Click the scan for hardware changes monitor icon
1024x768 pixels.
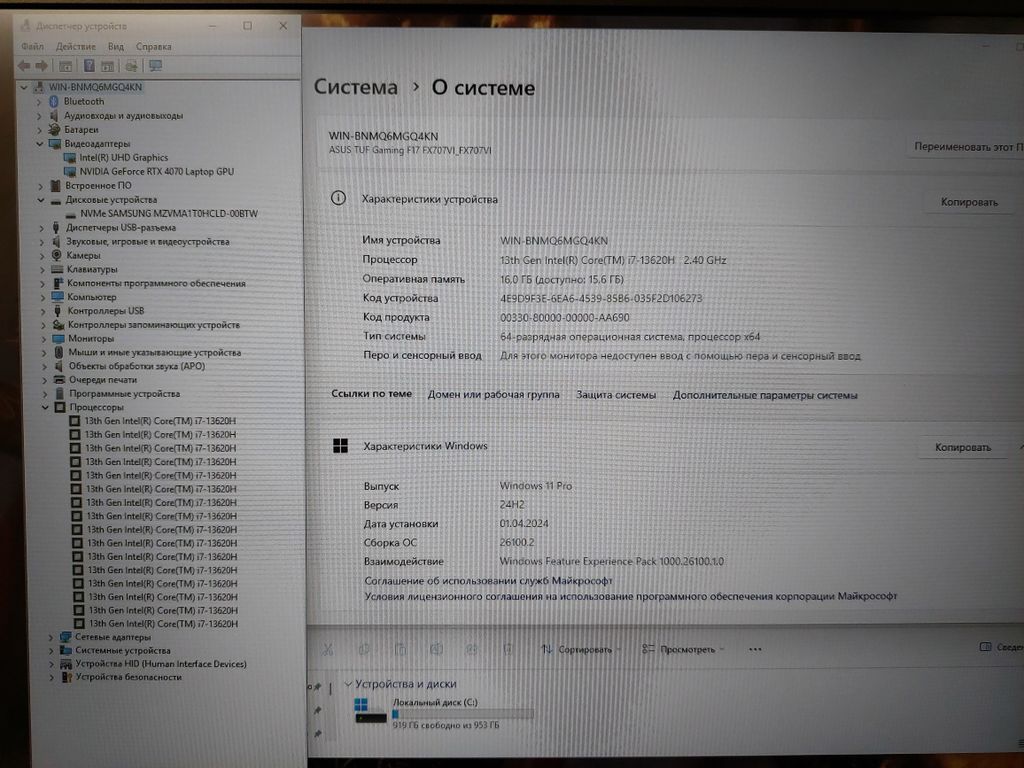(155, 66)
